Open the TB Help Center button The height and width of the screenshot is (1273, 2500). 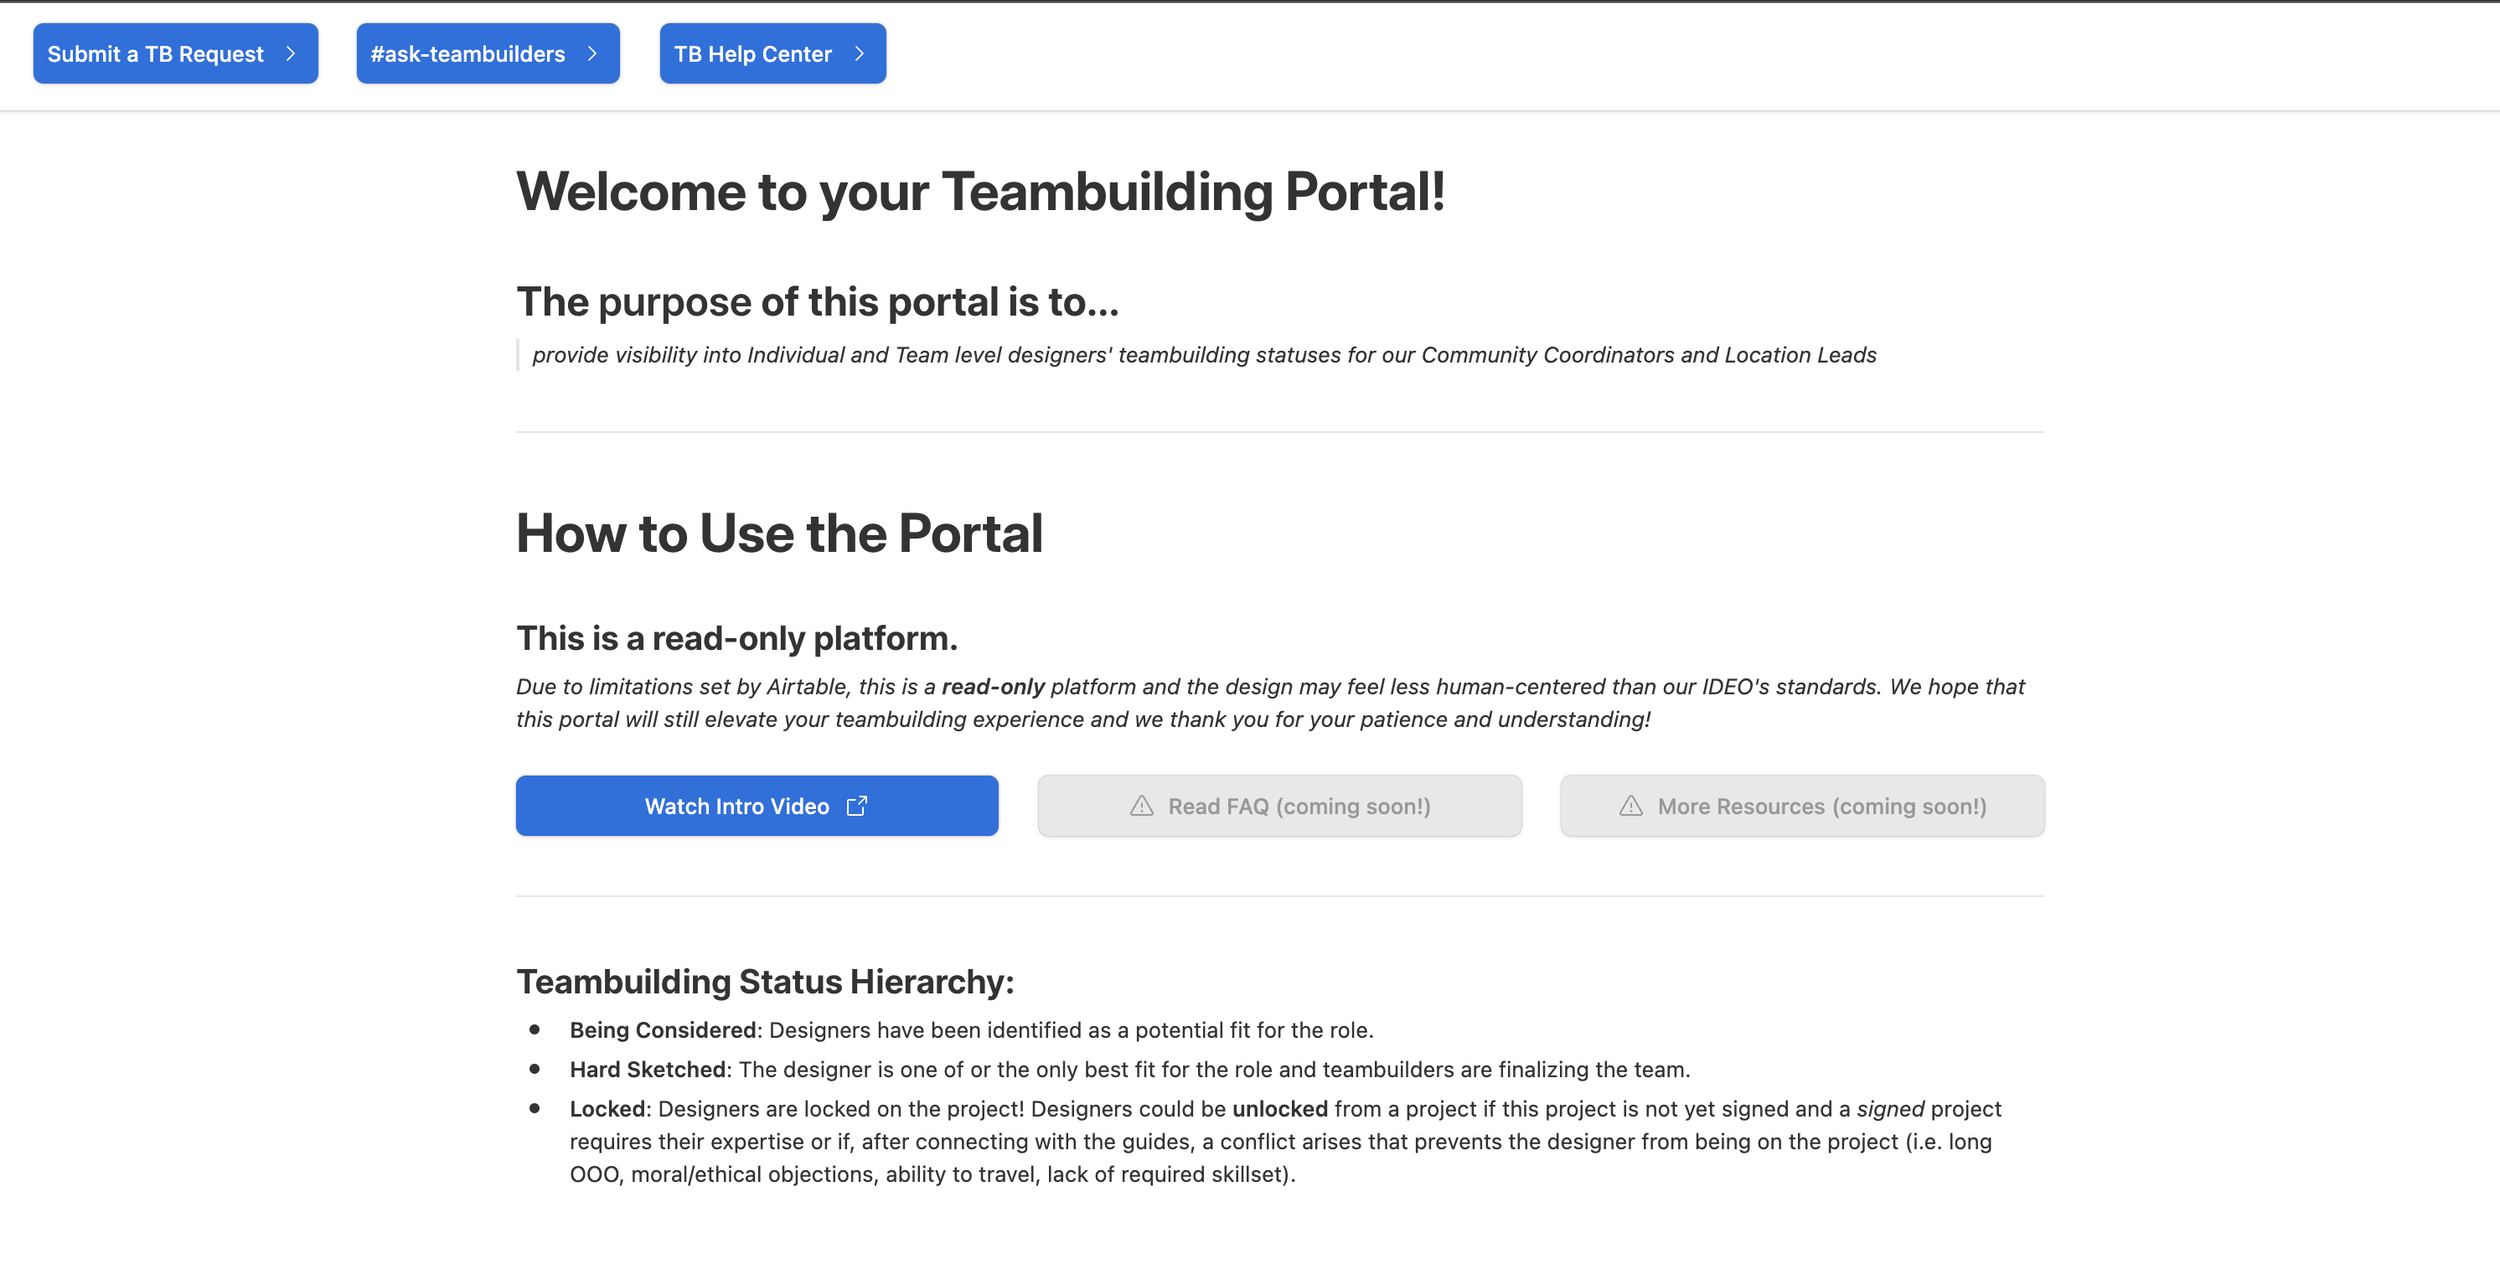pos(753,54)
